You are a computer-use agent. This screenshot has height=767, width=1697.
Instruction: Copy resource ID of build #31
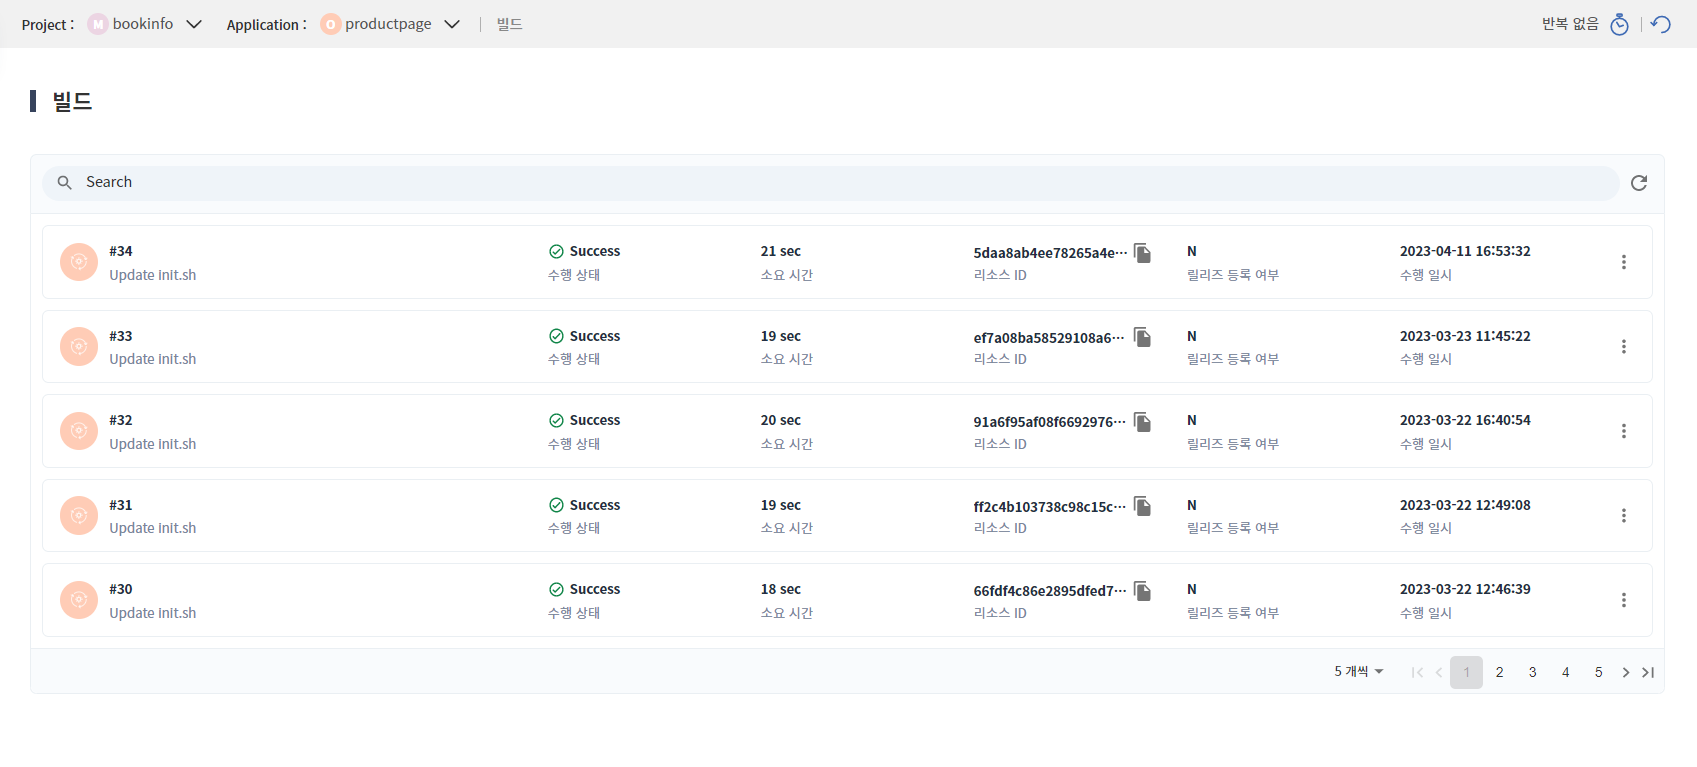point(1142,506)
